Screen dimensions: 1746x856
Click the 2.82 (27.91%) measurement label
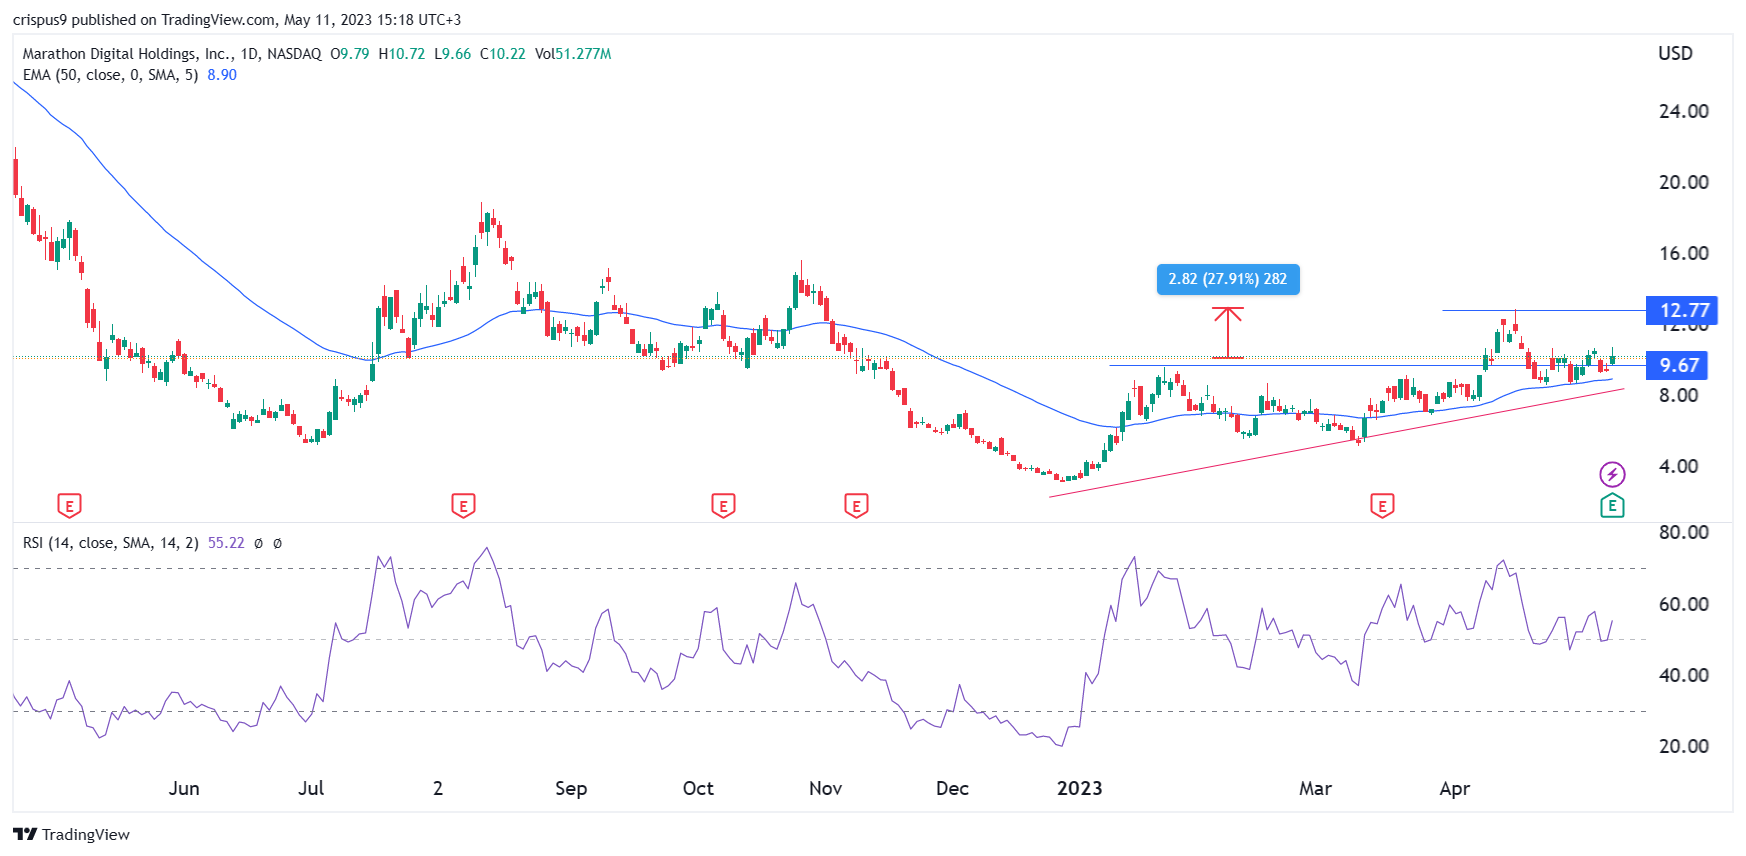[x=1228, y=279]
